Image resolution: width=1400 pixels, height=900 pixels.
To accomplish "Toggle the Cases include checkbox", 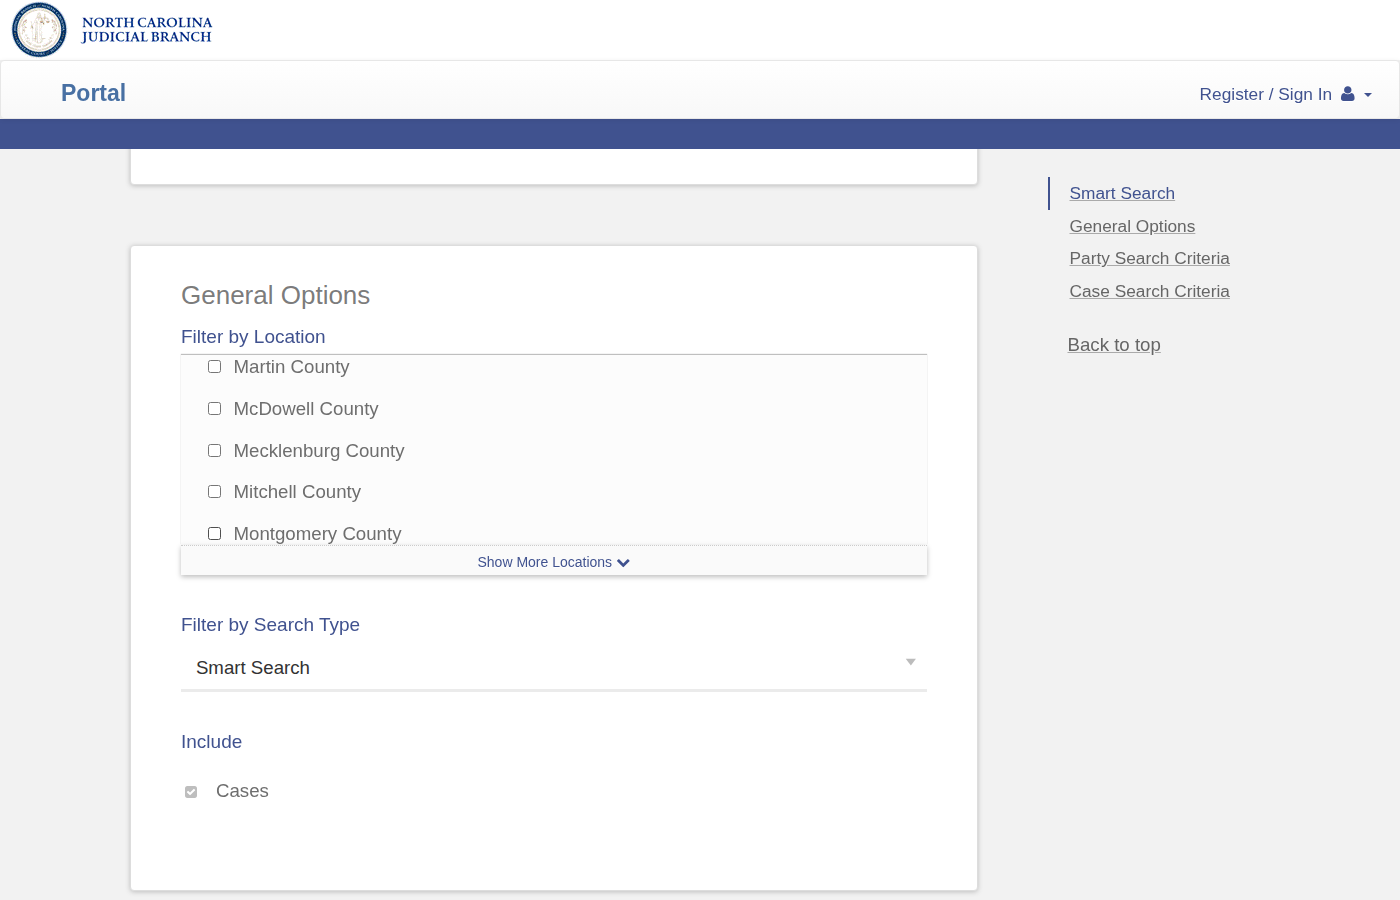I will click(191, 792).
